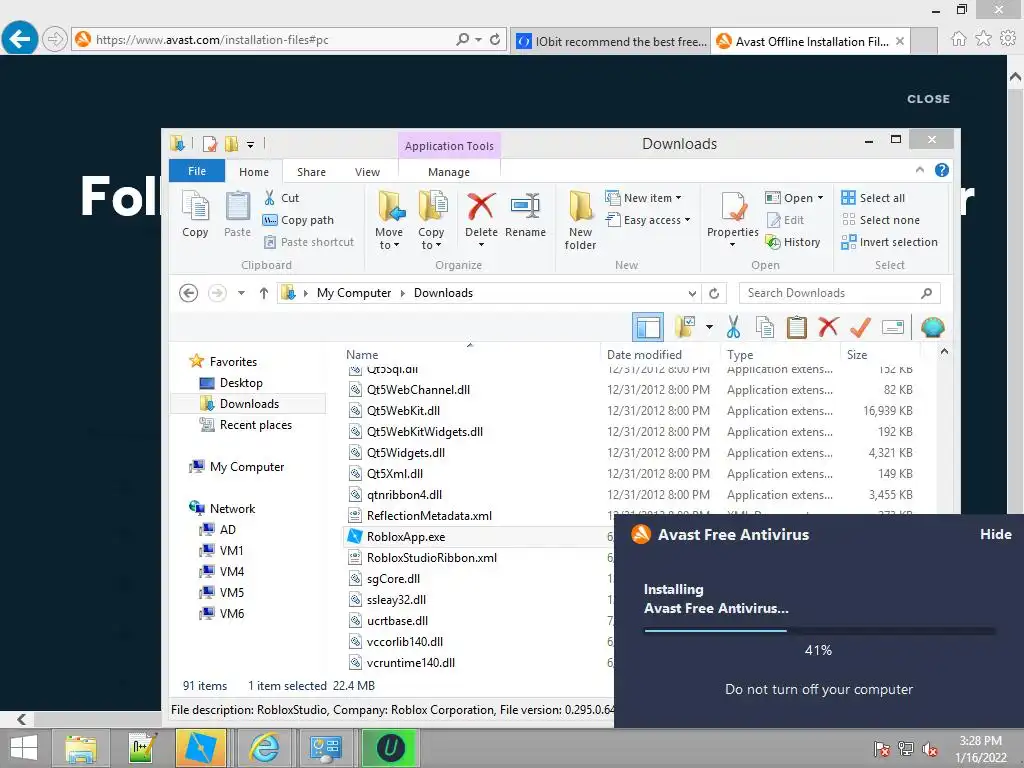Expand the Open button dropdown

click(x=820, y=198)
